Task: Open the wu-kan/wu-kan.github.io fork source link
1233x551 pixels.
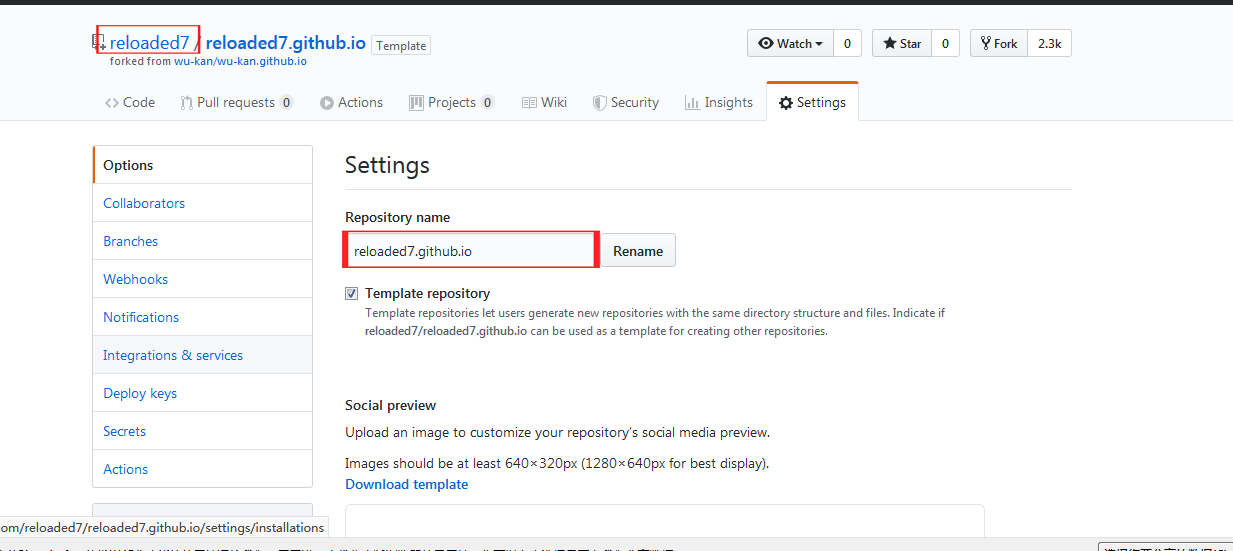Action: pos(240,61)
